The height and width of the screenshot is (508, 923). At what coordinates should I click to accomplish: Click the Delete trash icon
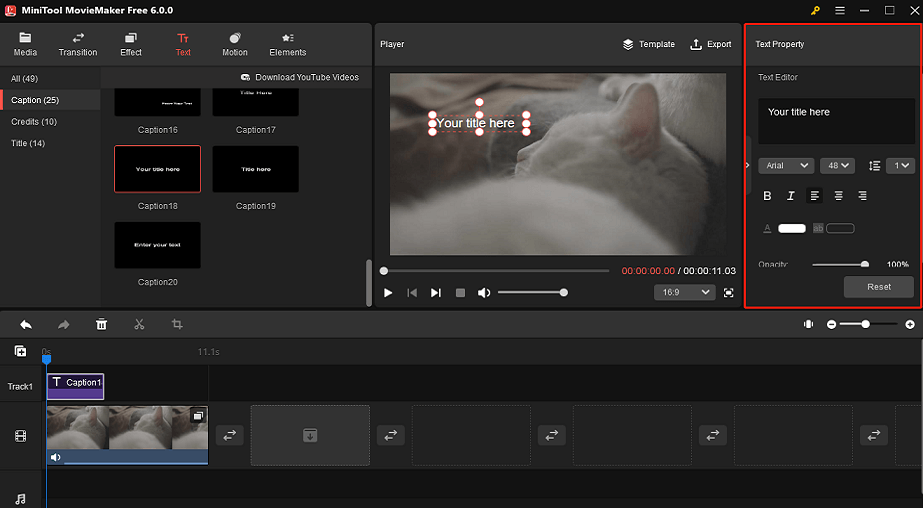tap(101, 325)
